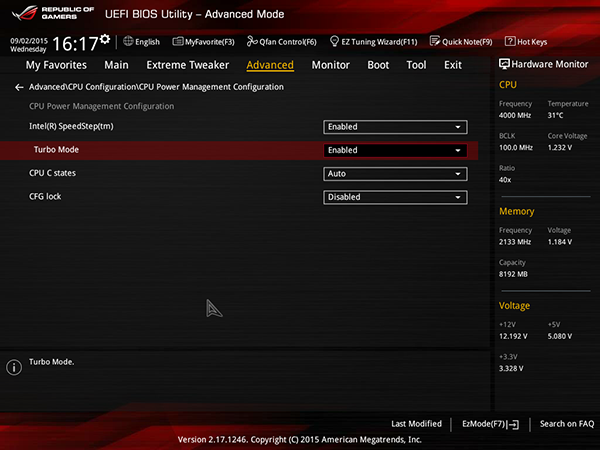
Task: Click the +5V reading 5.080 V
Action: pyautogui.click(x=560, y=336)
